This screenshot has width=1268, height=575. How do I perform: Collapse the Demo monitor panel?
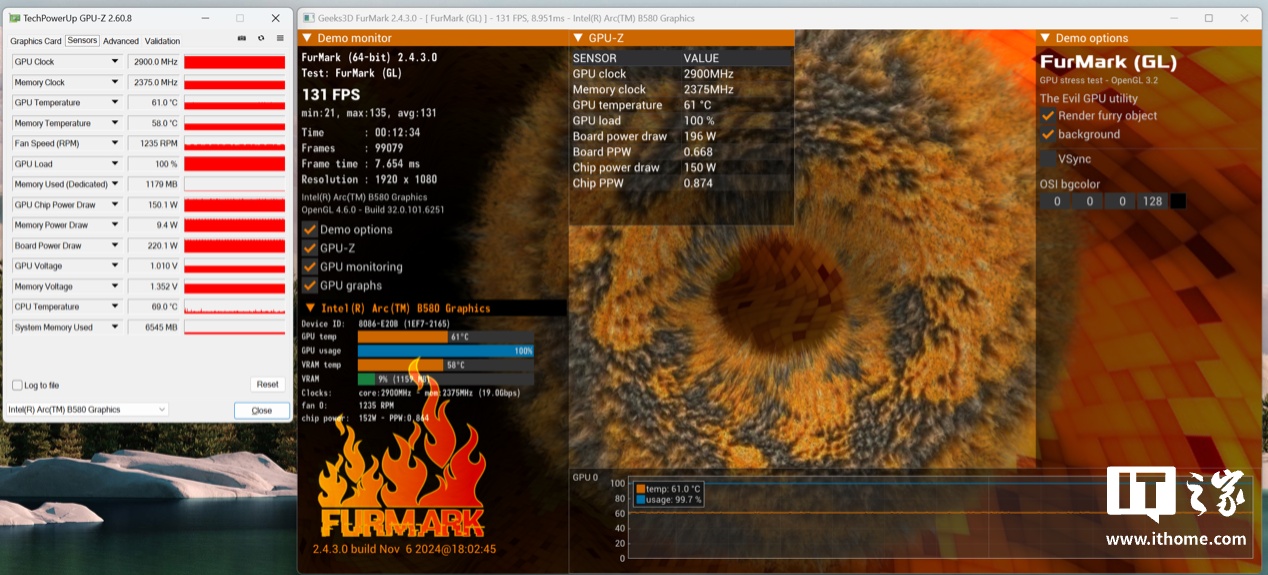tap(308, 38)
